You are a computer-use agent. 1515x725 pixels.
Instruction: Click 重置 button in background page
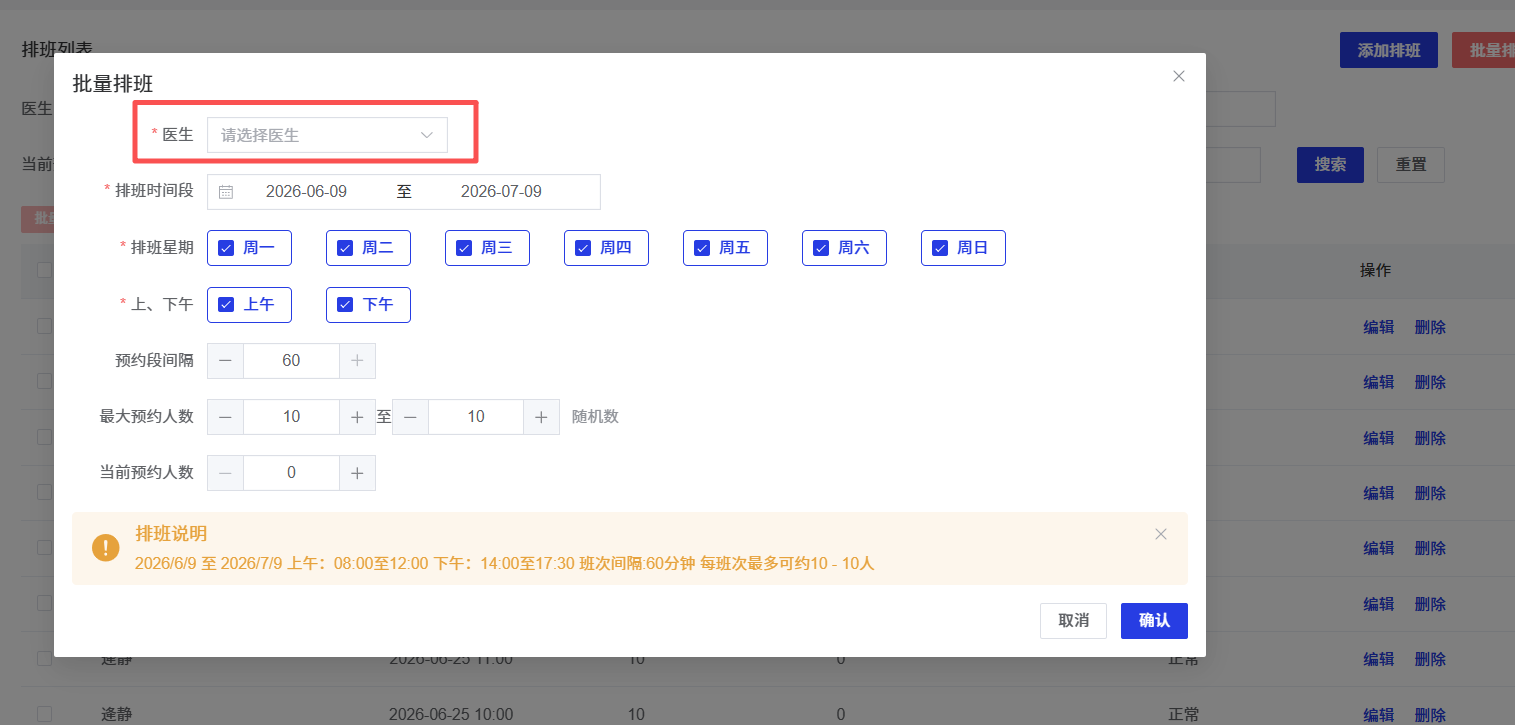coord(1411,165)
